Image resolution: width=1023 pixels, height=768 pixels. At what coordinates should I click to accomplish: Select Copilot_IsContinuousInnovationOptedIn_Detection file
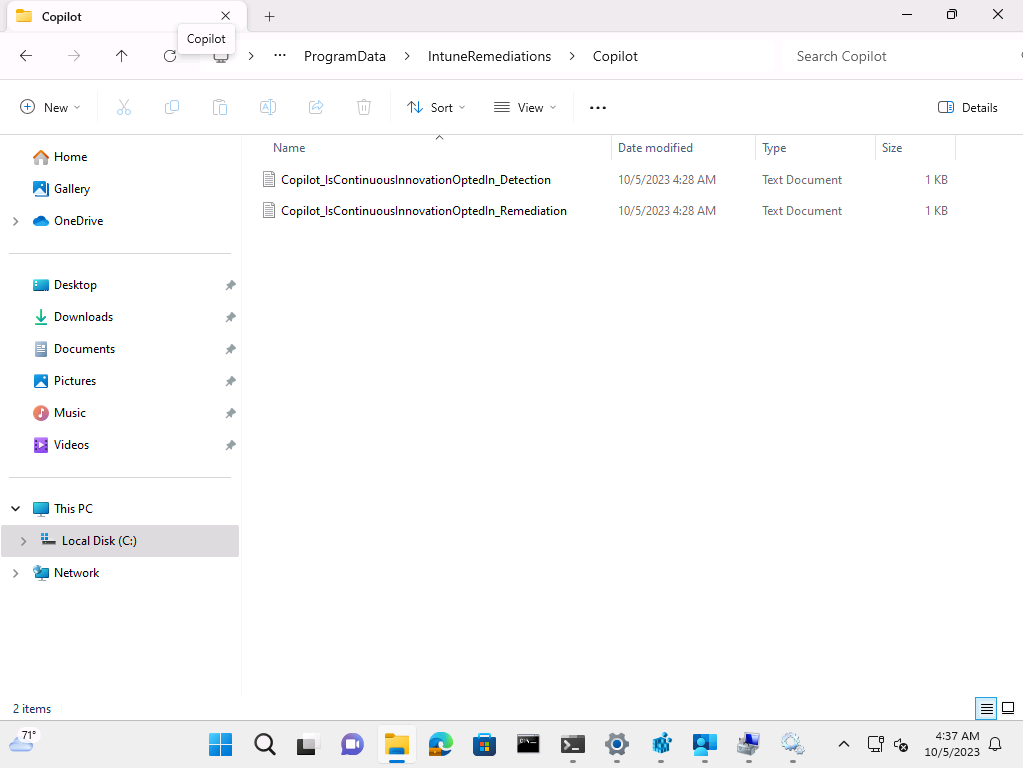coord(416,179)
